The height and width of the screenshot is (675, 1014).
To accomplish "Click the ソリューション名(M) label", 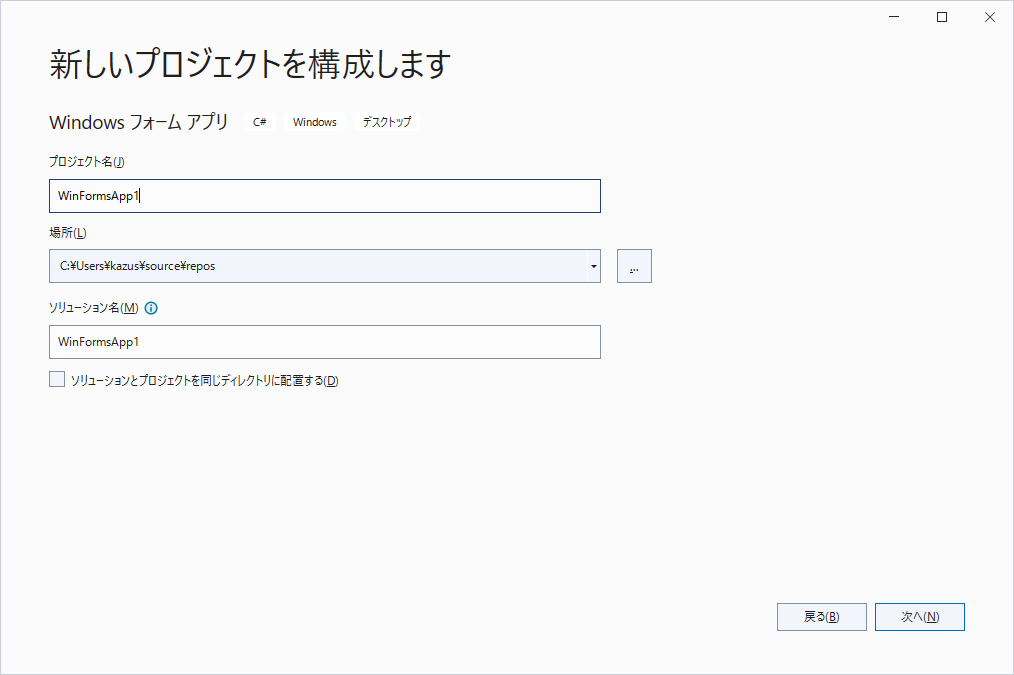I will [x=94, y=308].
